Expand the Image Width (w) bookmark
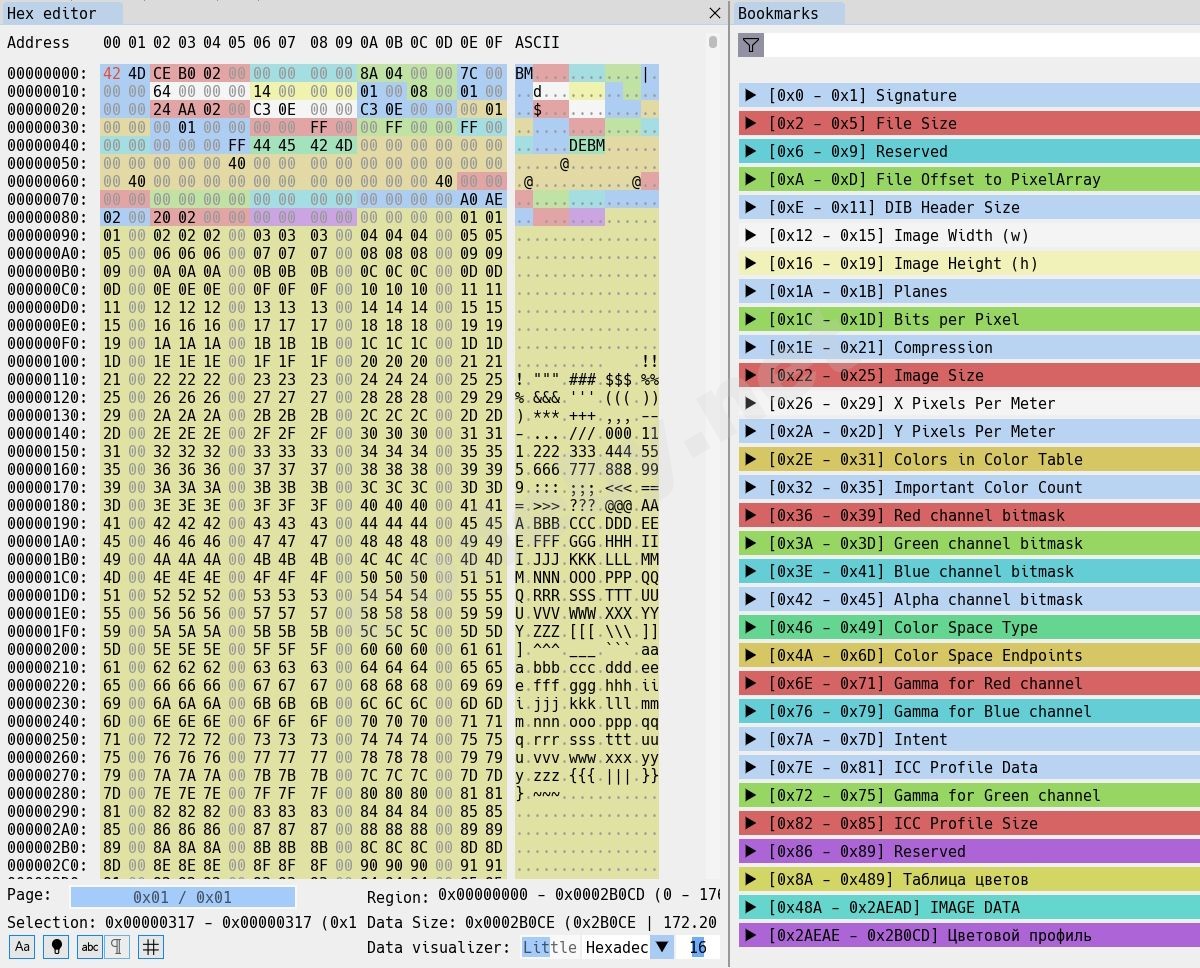 pyautogui.click(x=752, y=236)
